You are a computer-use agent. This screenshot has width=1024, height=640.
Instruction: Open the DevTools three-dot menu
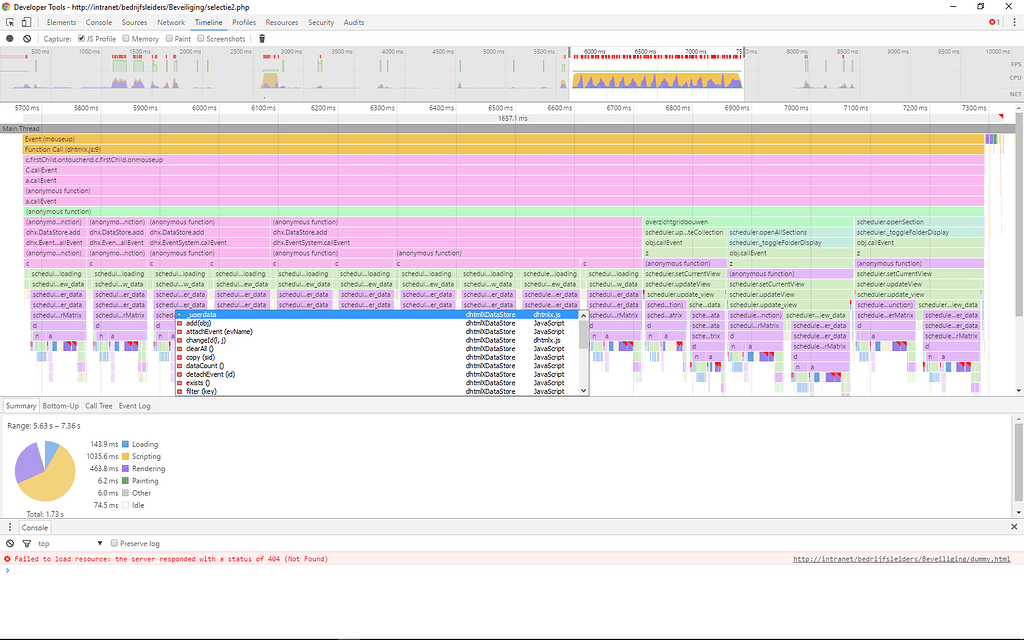click(1014, 22)
